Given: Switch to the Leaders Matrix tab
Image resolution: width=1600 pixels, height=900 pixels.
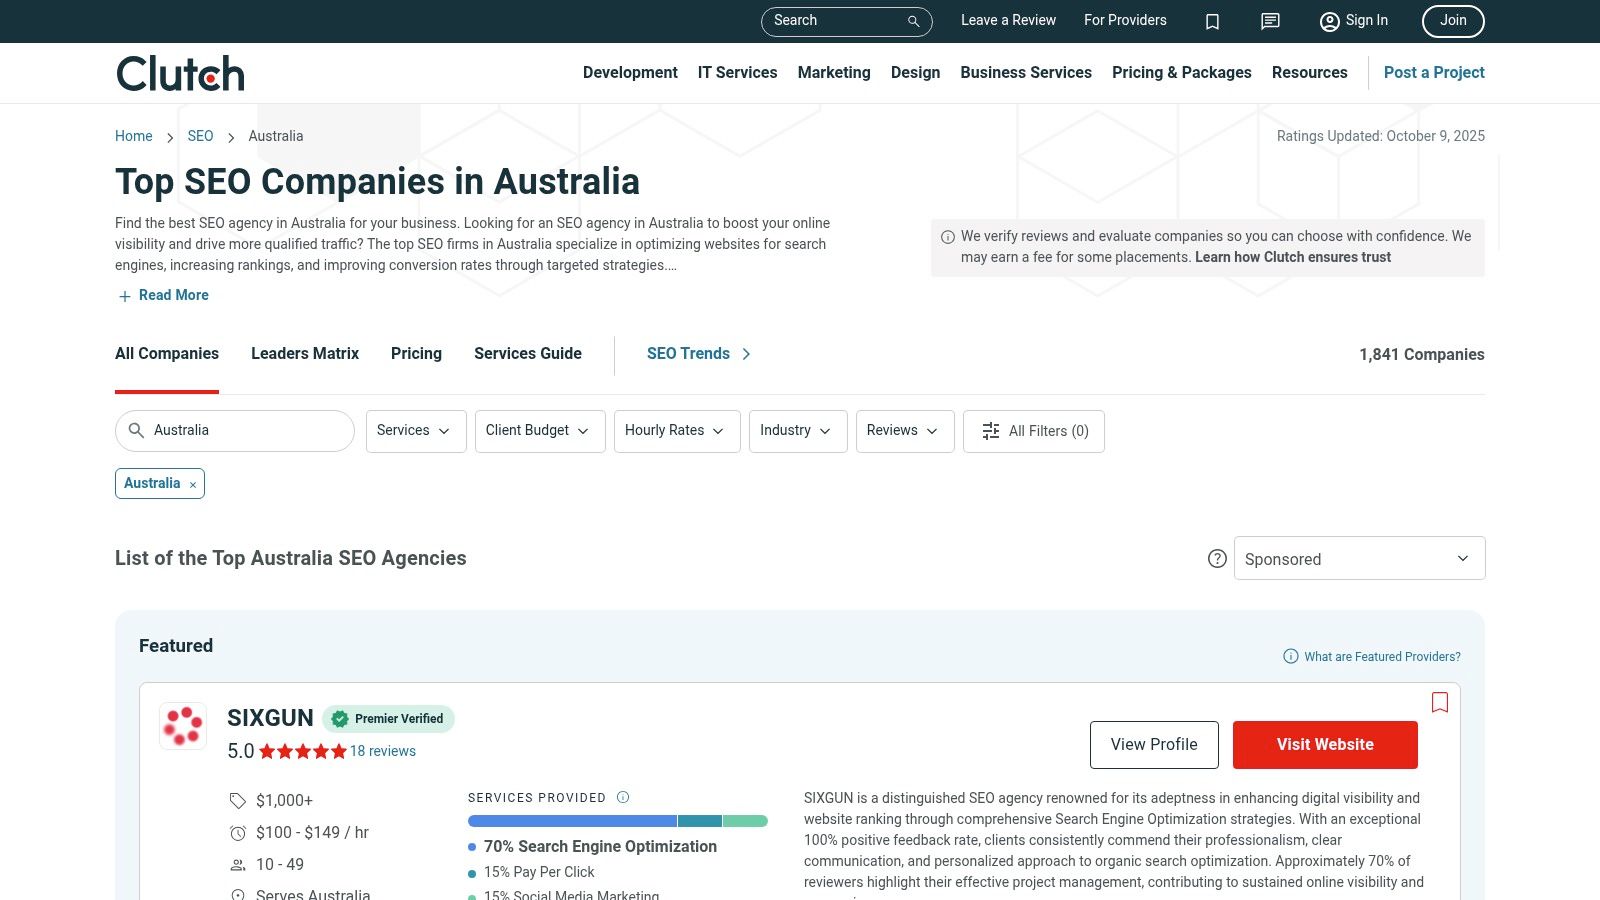Looking at the screenshot, I should [304, 354].
